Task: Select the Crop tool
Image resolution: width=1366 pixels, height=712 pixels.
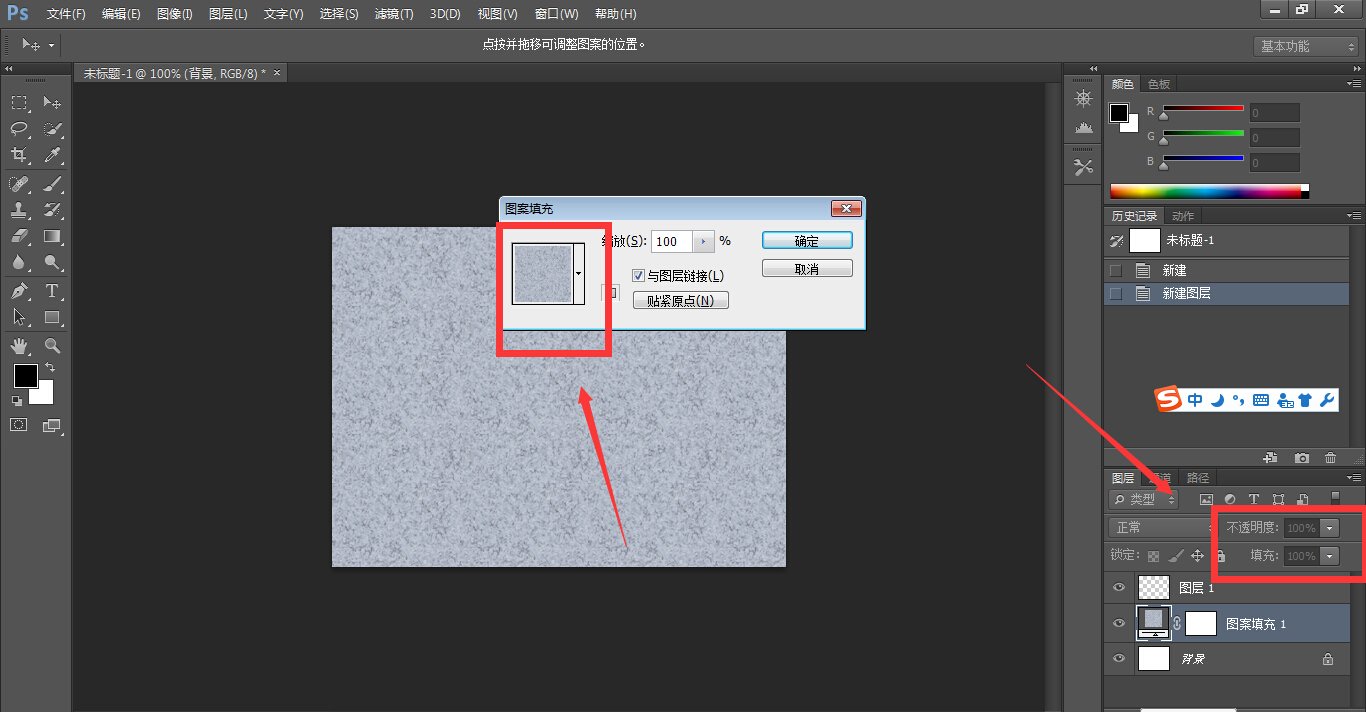Action: click(18, 155)
